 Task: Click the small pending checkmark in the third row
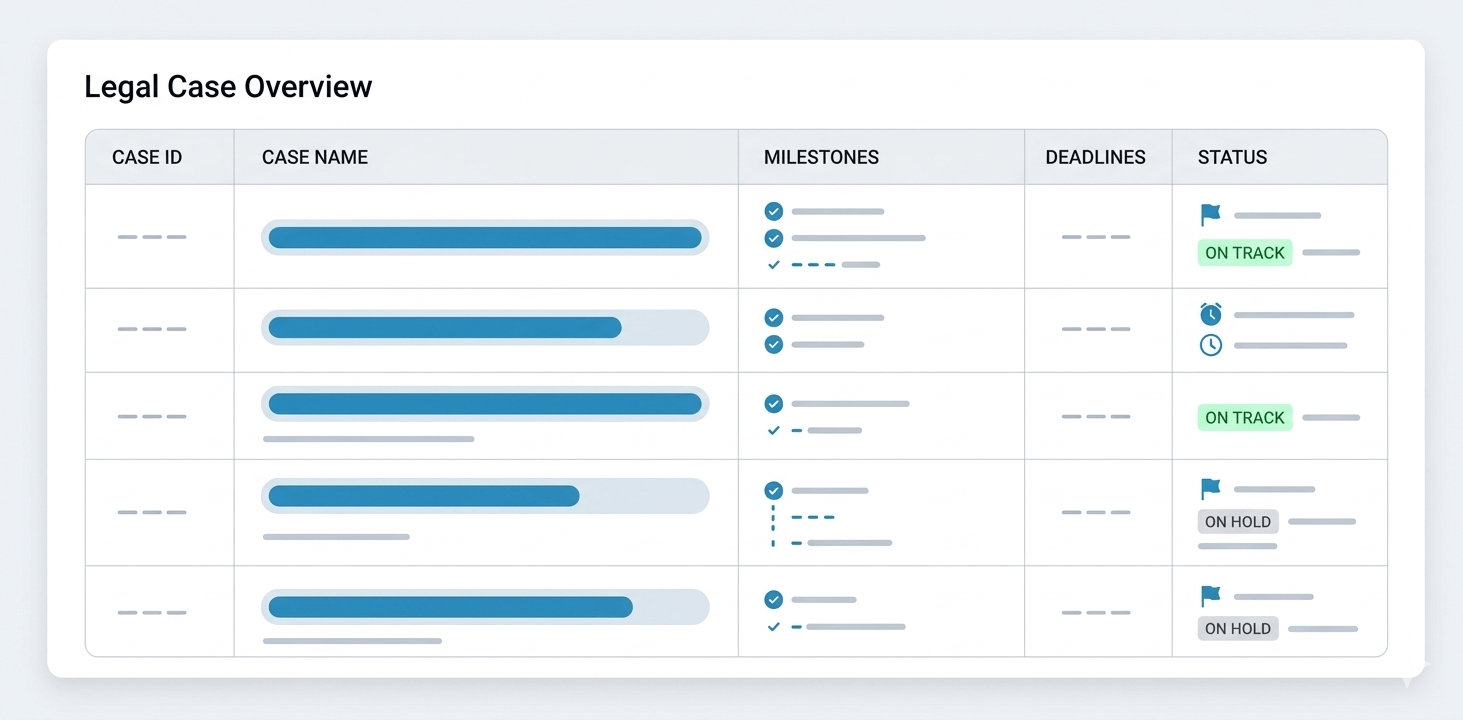pos(773,430)
